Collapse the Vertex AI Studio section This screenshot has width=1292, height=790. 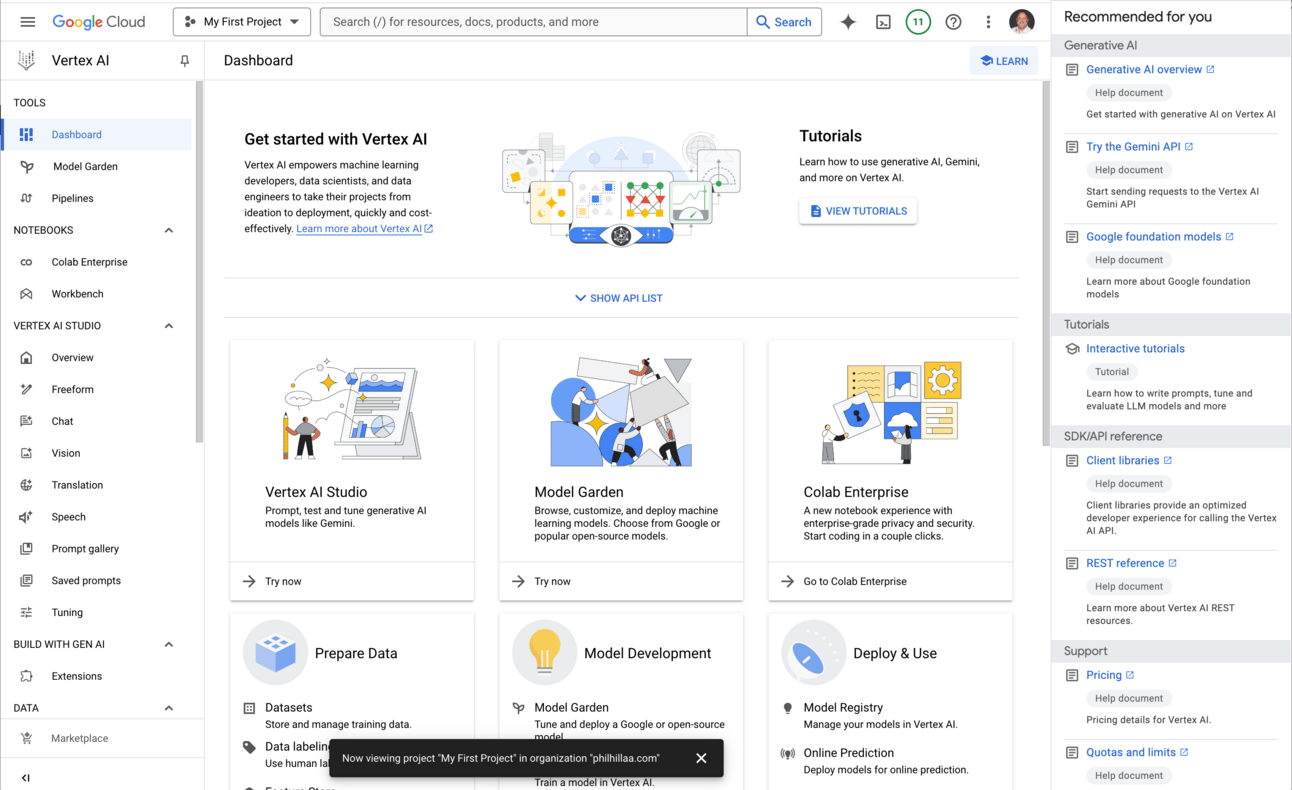pos(168,326)
